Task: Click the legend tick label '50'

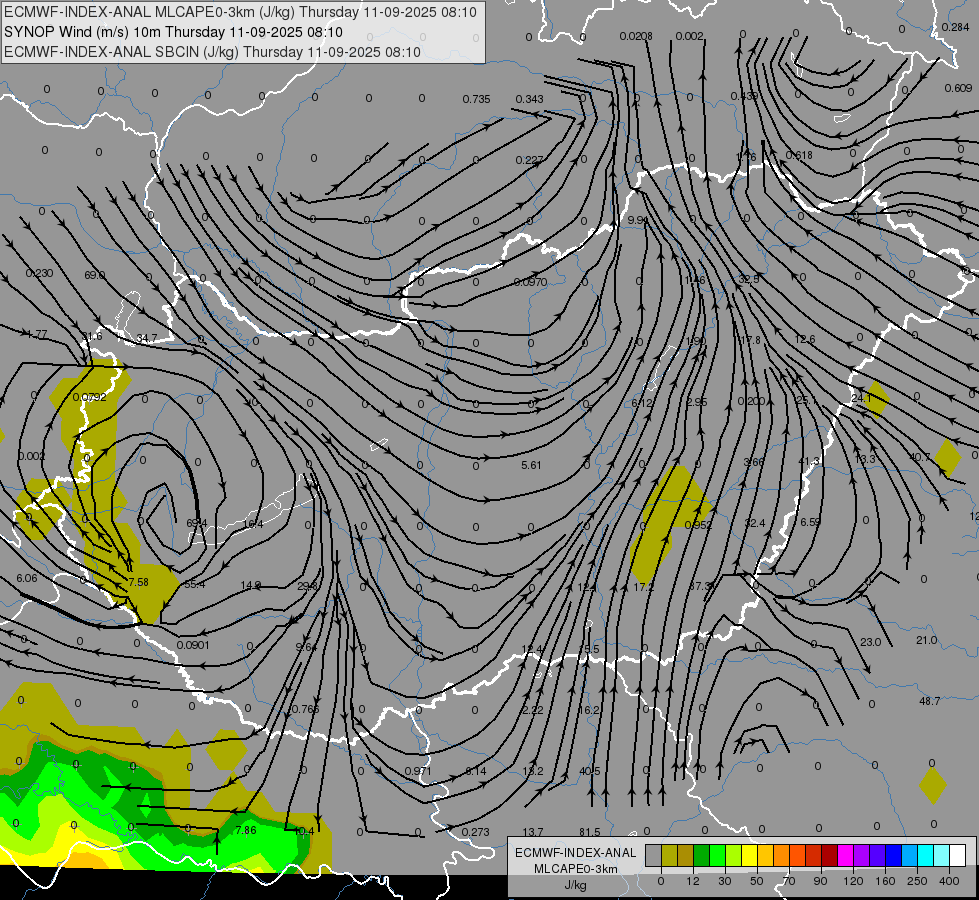Action: (x=756, y=881)
